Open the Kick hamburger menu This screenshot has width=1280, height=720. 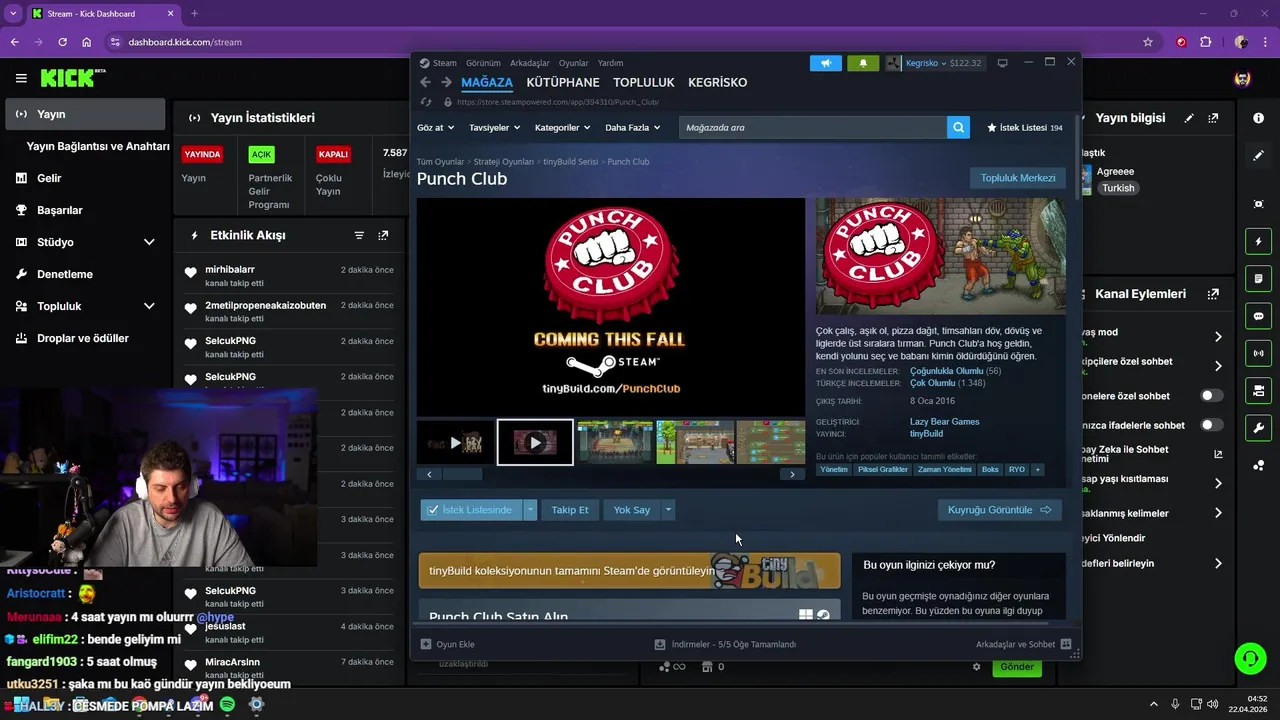(21, 78)
